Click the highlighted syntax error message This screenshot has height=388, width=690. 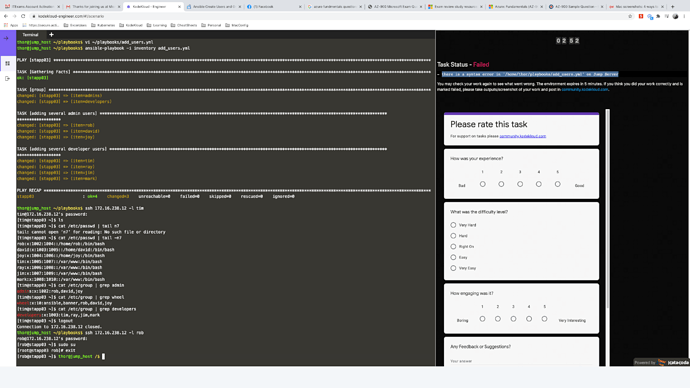[x=530, y=74]
